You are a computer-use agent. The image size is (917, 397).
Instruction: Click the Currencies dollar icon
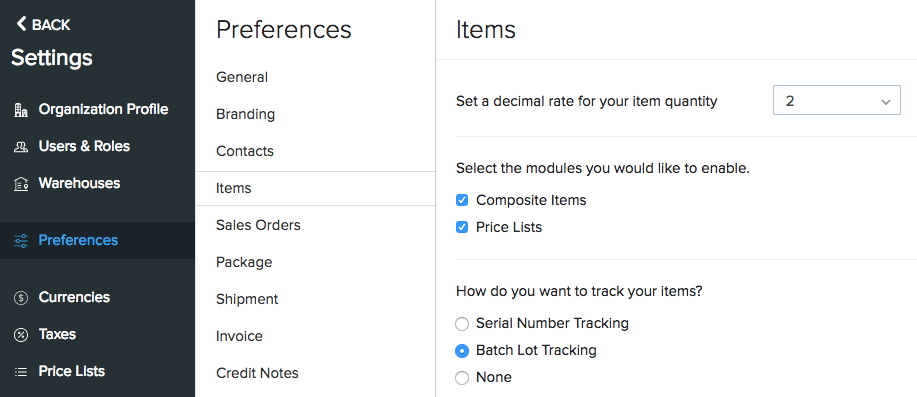click(x=21, y=298)
